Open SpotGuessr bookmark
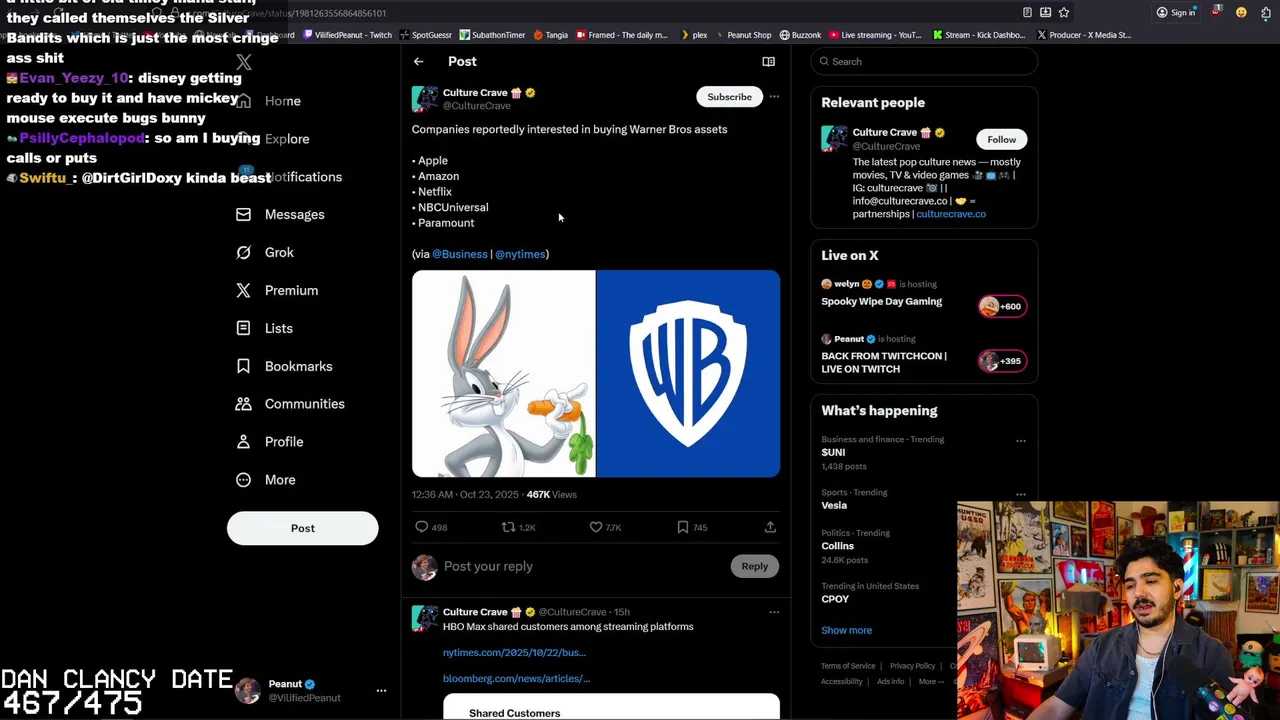1280x720 pixels. coord(425,35)
